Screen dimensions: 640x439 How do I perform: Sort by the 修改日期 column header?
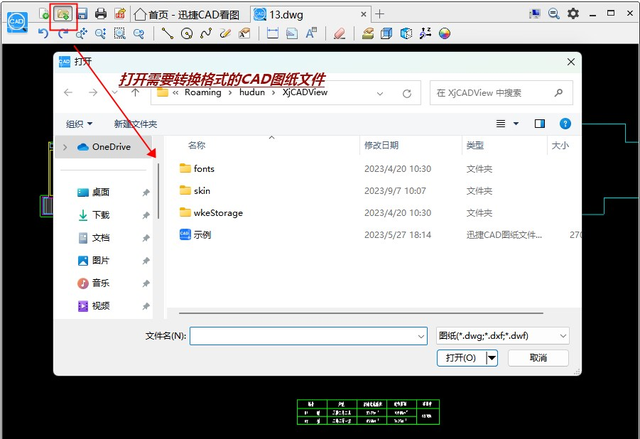coord(381,145)
